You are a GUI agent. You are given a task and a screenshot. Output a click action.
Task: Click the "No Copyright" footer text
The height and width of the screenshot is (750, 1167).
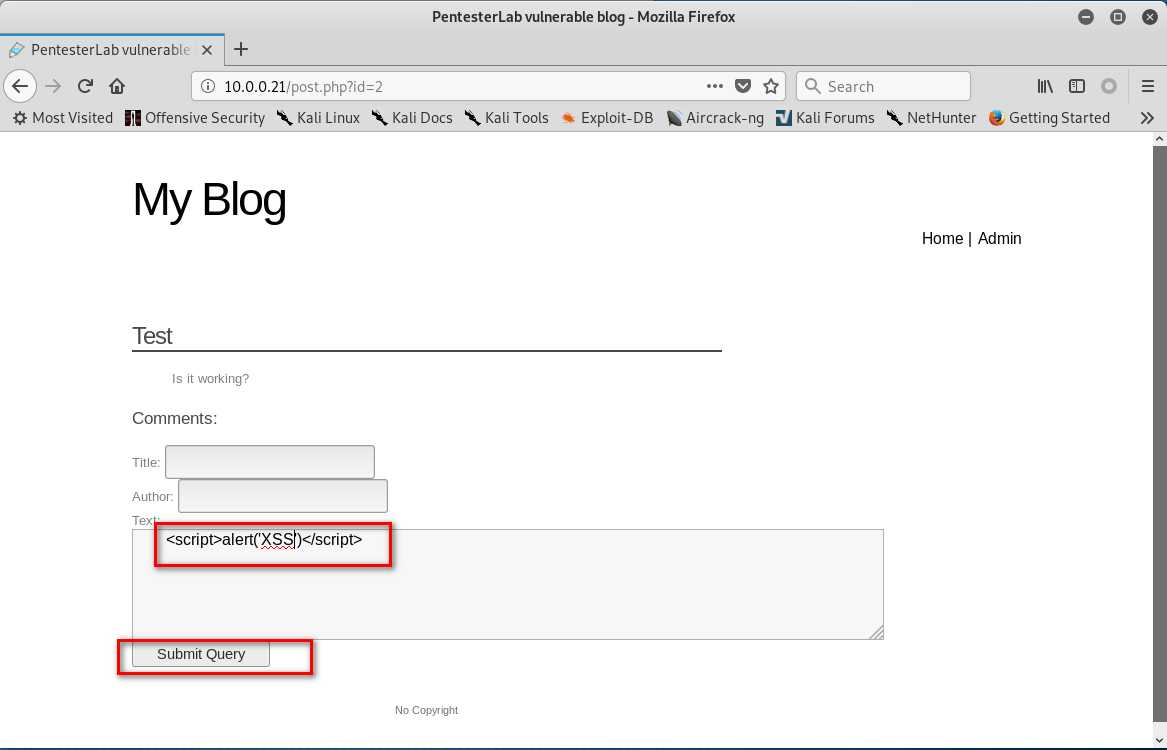(x=426, y=711)
